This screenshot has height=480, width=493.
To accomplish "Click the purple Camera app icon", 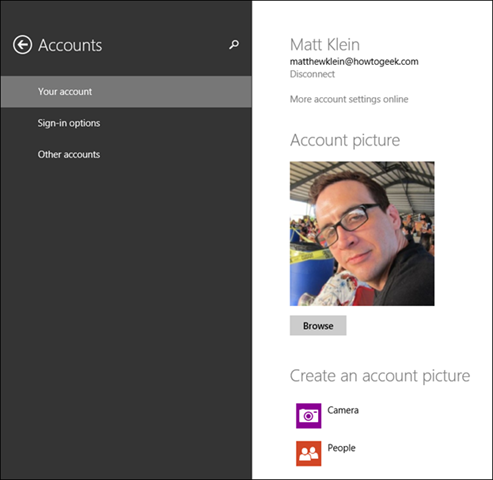I will (309, 416).
